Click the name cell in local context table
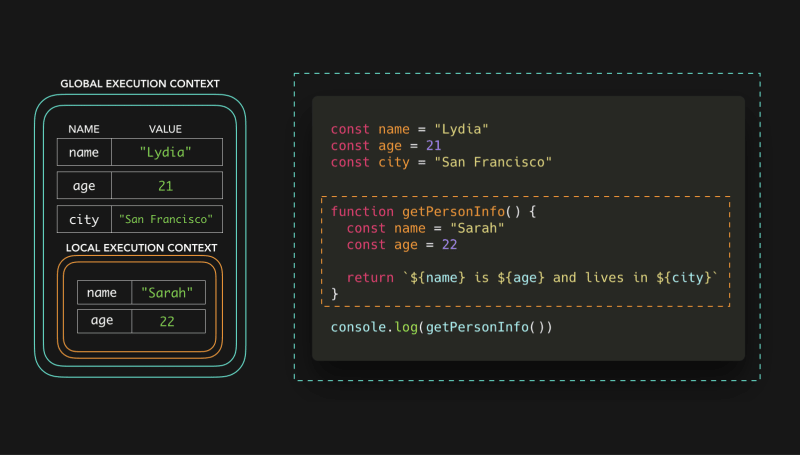The height and width of the screenshot is (455, 800). pyautogui.click(x=104, y=293)
